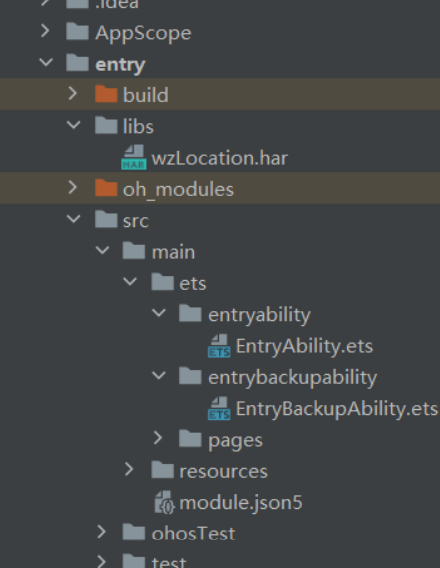Click the module.json5 file icon

[165, 502]
